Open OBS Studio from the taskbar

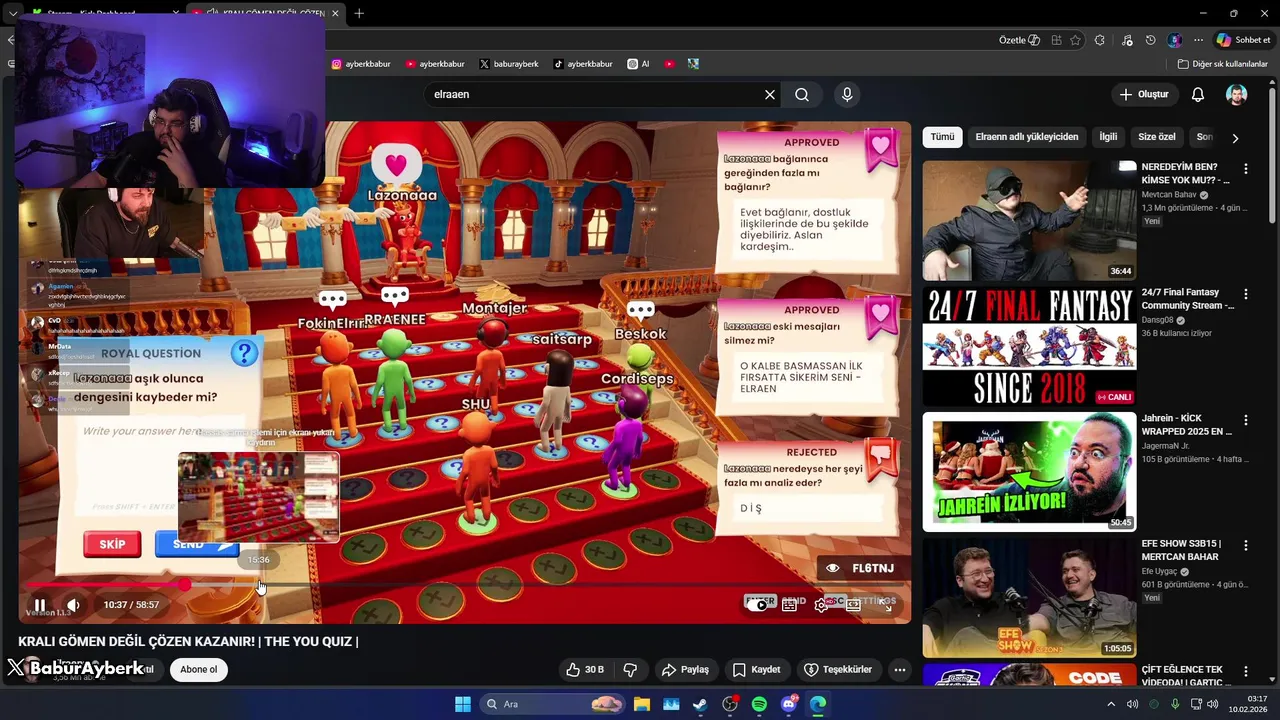coord(730,704)
